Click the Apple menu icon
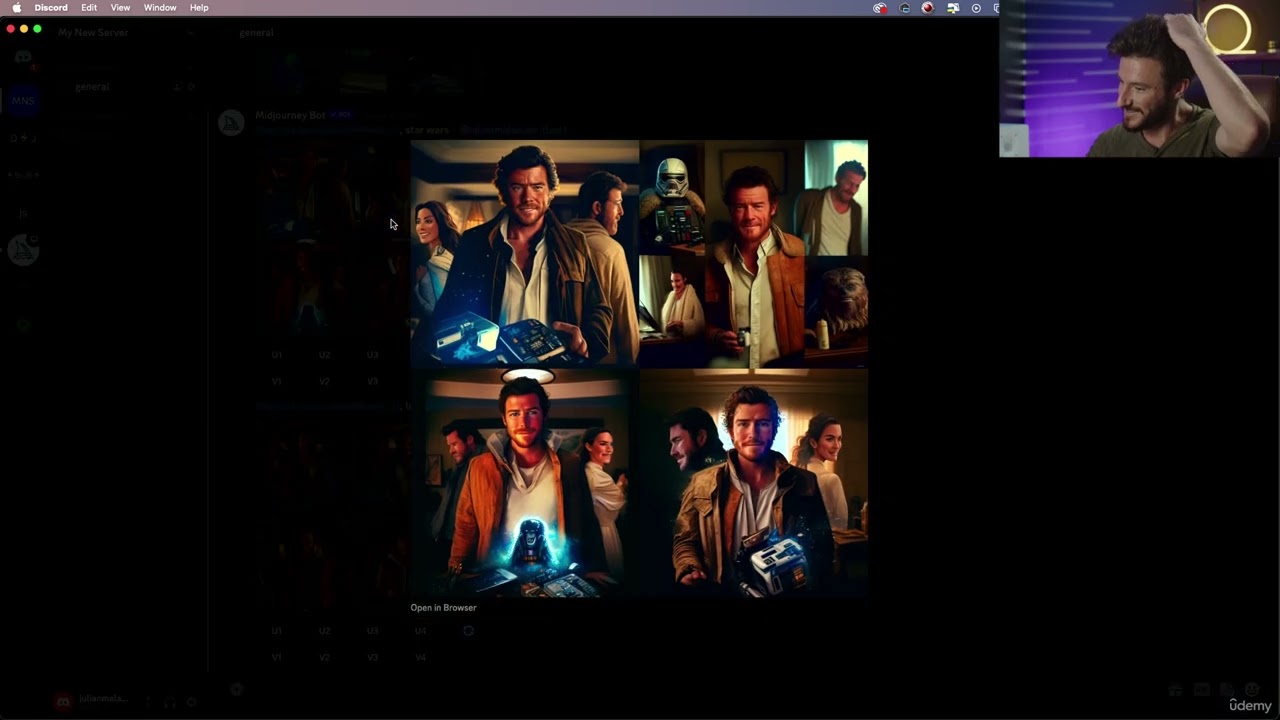The height and width of the screenshot is (720, 1280). tap(16, 8)
